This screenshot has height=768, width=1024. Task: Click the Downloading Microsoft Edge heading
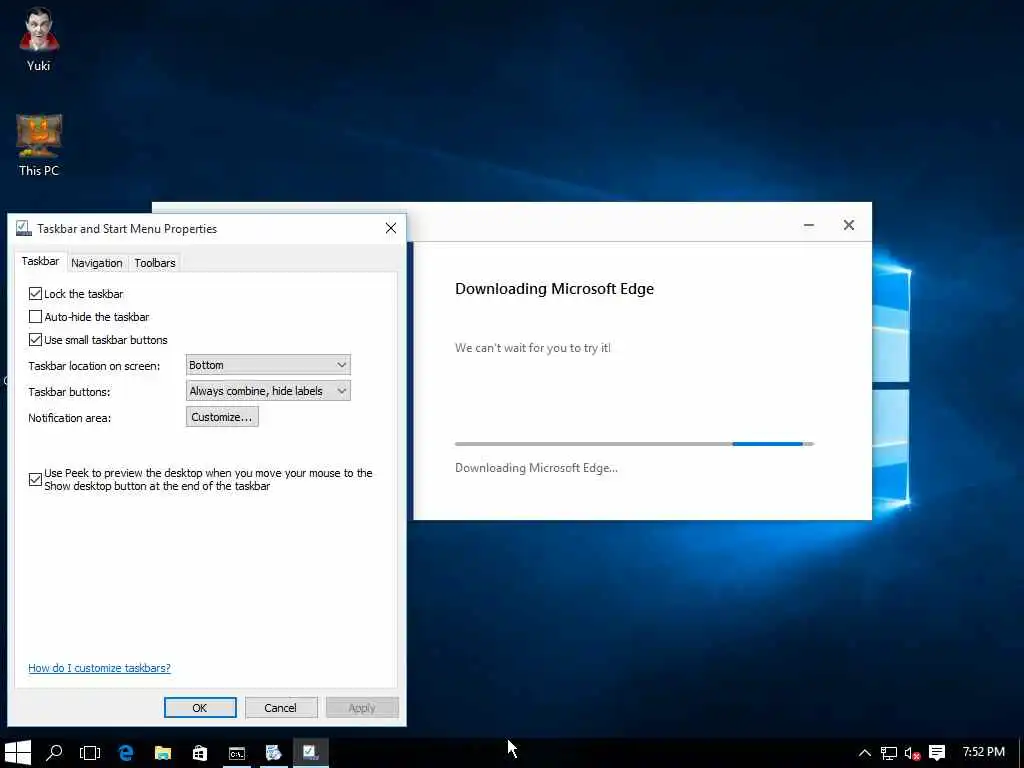tap(554, 289)
